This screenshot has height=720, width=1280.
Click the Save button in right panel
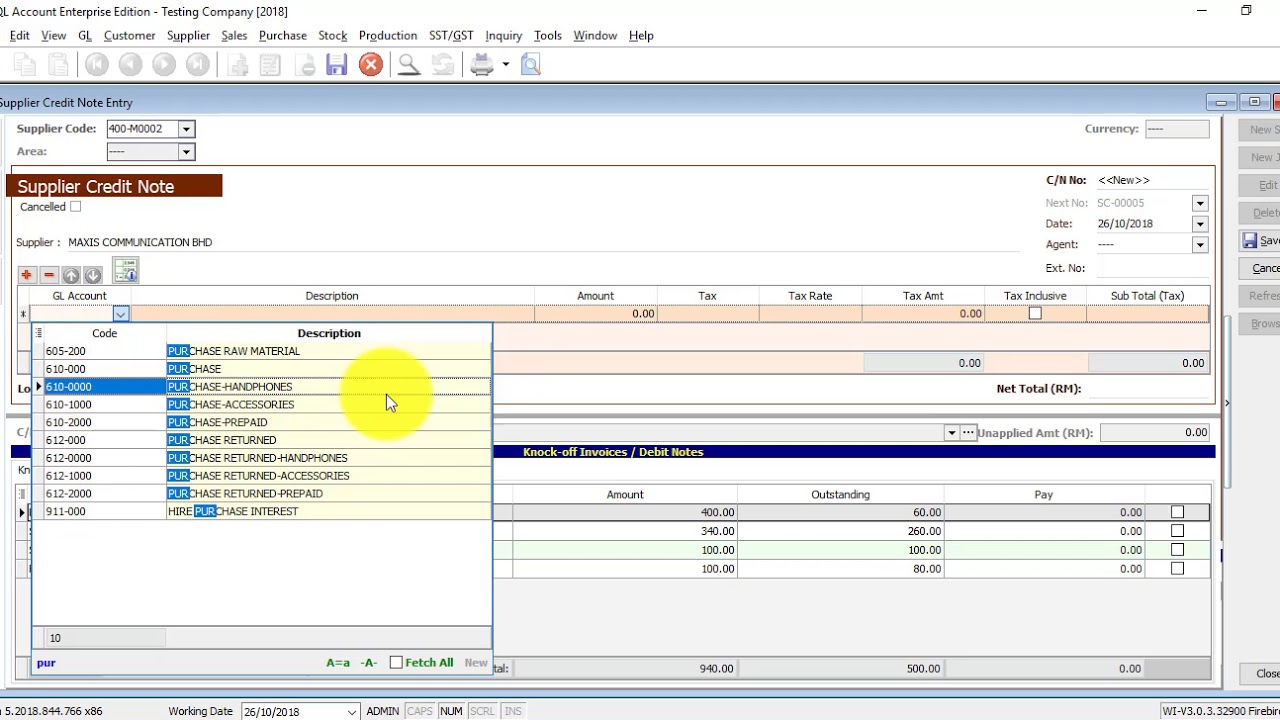point(1261,241)
